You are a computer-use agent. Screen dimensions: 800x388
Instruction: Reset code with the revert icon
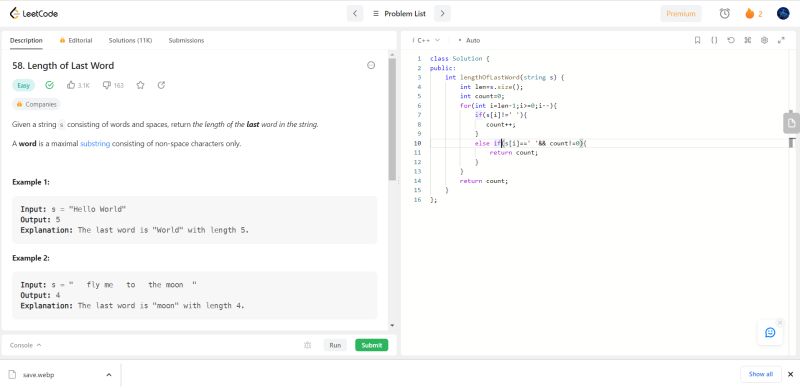point(731,40)
